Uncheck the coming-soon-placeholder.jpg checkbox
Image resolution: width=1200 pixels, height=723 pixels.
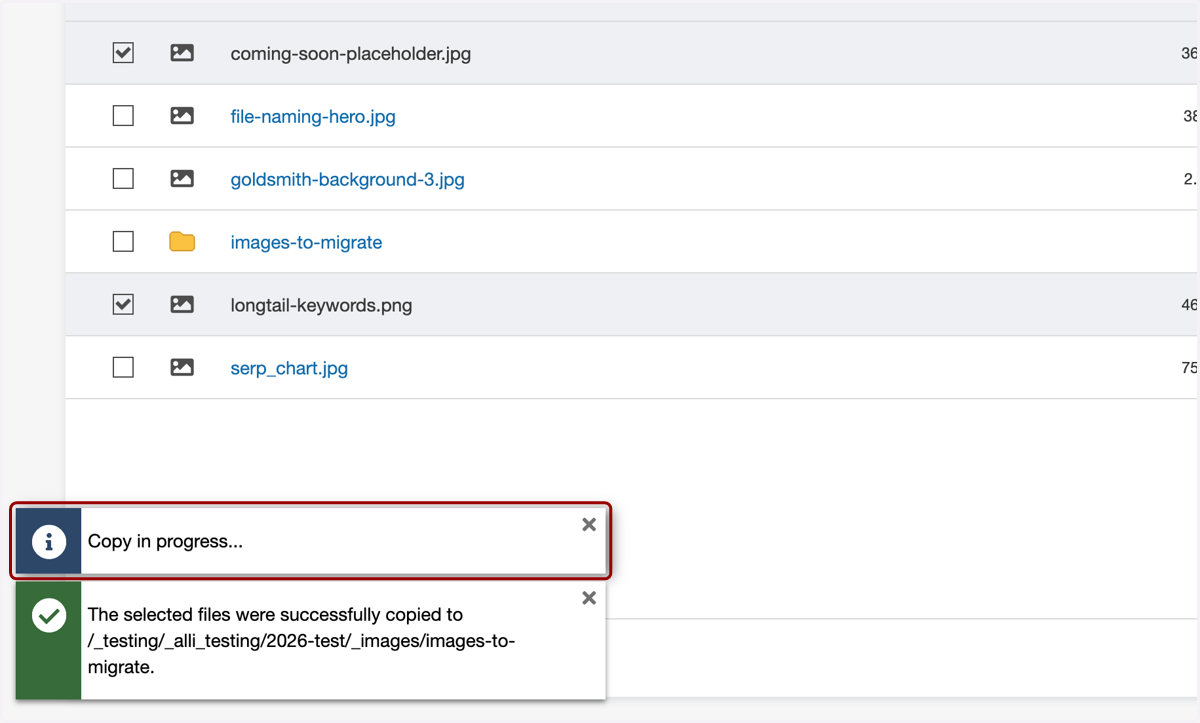pyautogui.click(x=123, y=52)
